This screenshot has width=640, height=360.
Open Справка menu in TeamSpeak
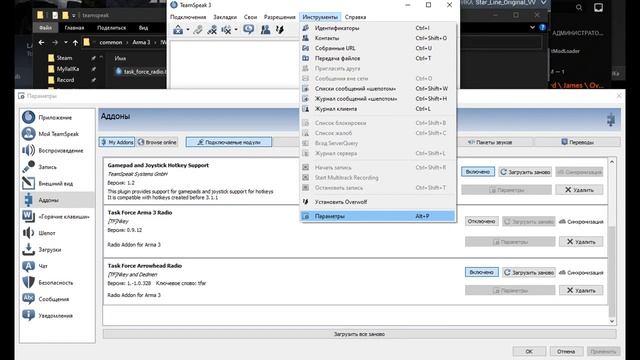(x=356, y=17)
